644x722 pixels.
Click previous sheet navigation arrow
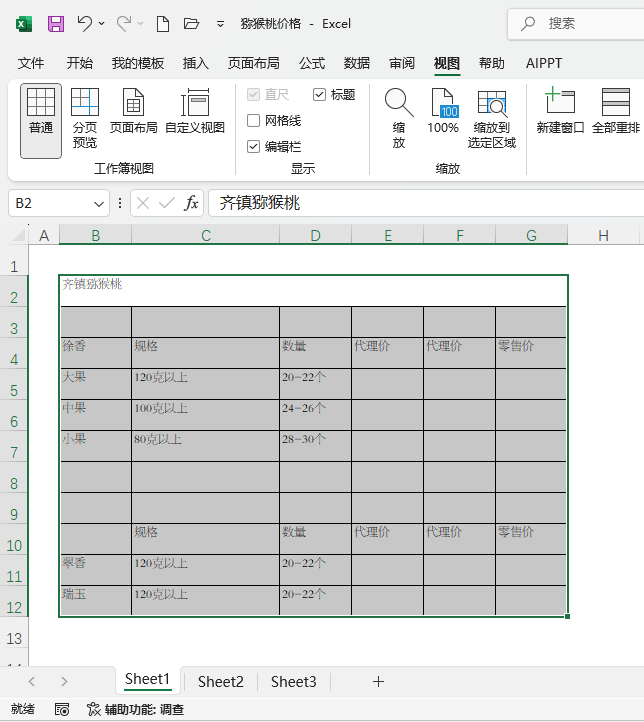click(x=32, y=681)
